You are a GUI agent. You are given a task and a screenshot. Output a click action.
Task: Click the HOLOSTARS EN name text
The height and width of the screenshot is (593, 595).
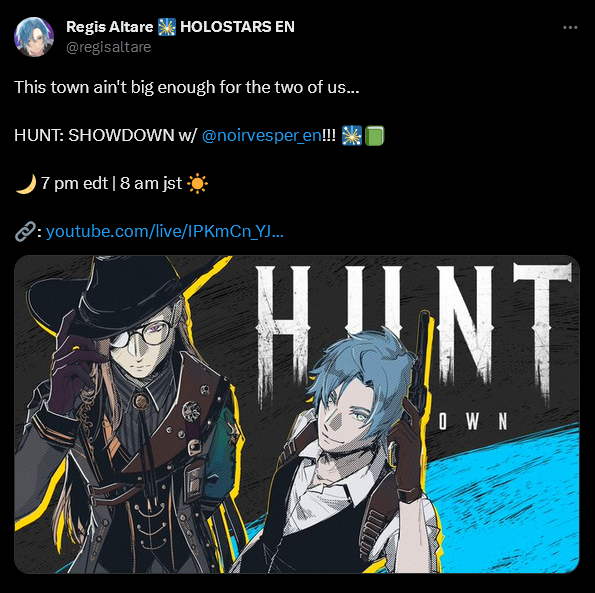(238, 27)
